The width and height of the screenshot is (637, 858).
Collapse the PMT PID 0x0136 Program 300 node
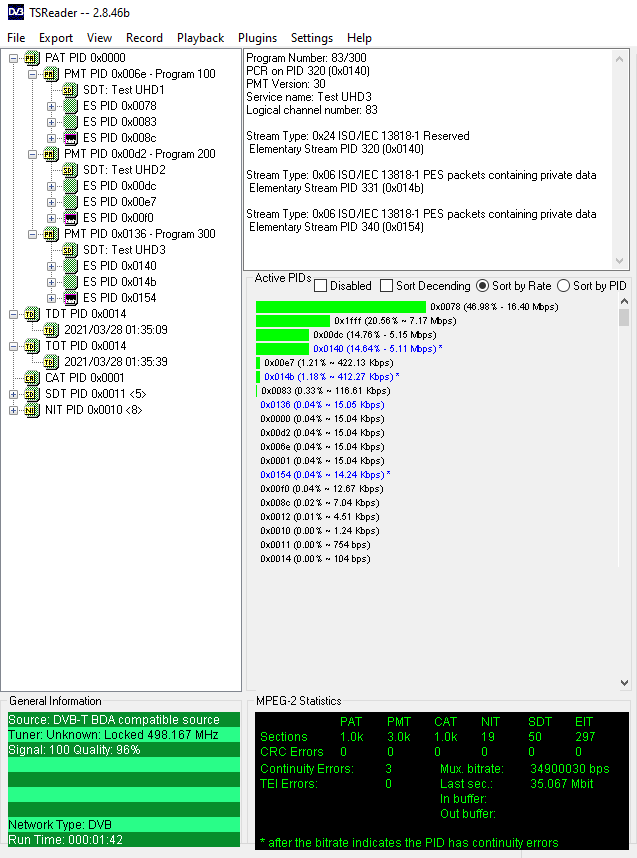(33, 234)
